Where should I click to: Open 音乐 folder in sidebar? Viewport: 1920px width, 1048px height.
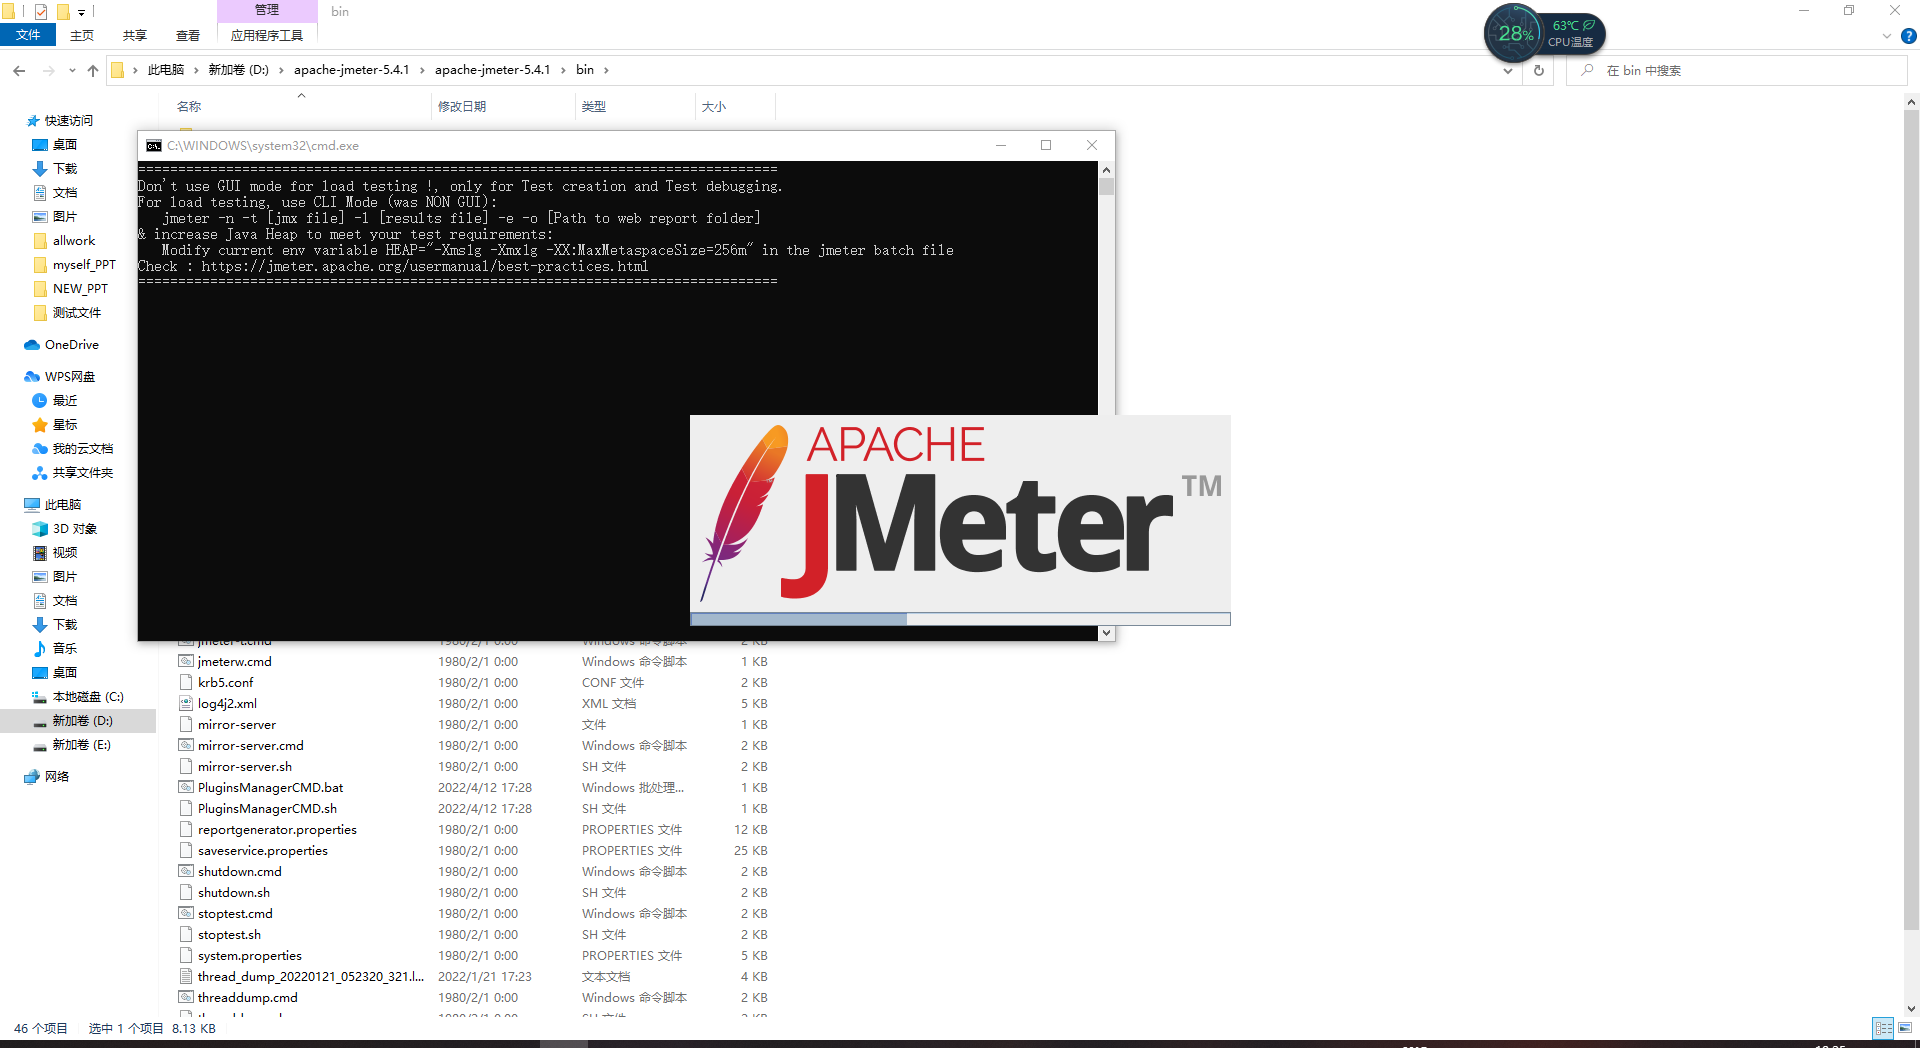pyautogui.click(x=65, y=649)
